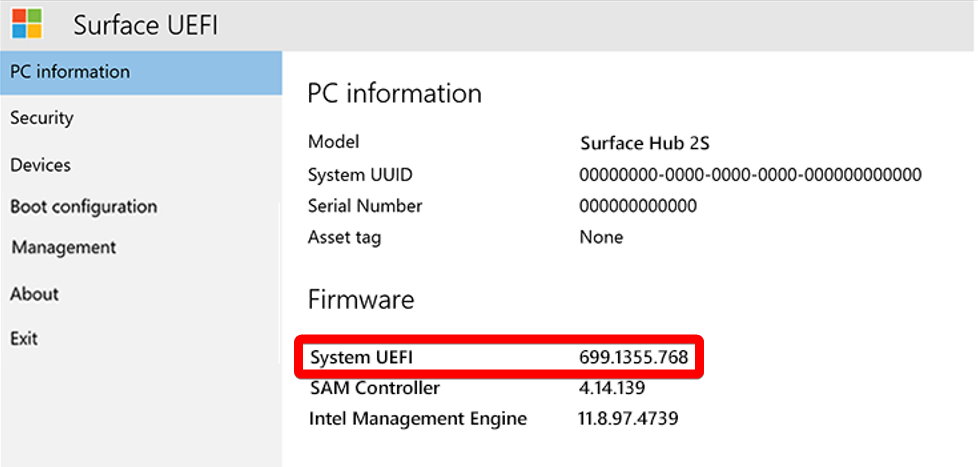
Task: Select the 00000000-0000-0000-0000-000000000000 UUID value
Action: (750, 175)
